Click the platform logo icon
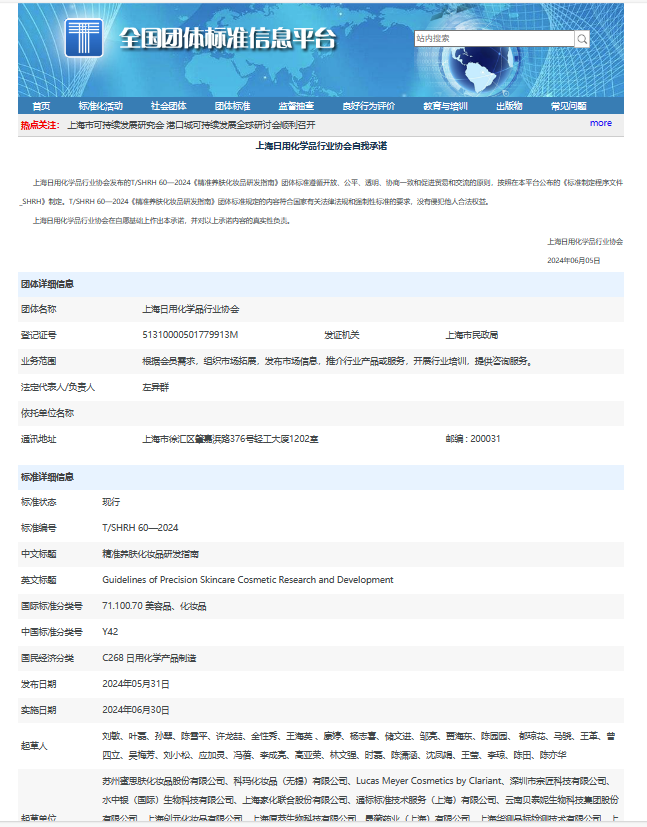The image size is (647, 827). [x=84, y=37]
